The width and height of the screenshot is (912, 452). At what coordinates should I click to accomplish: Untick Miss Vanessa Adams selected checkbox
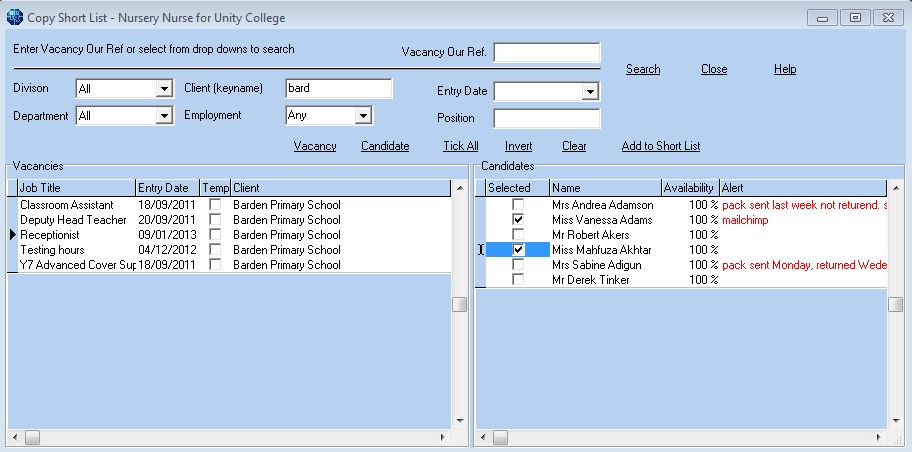(x=517, y=220)
